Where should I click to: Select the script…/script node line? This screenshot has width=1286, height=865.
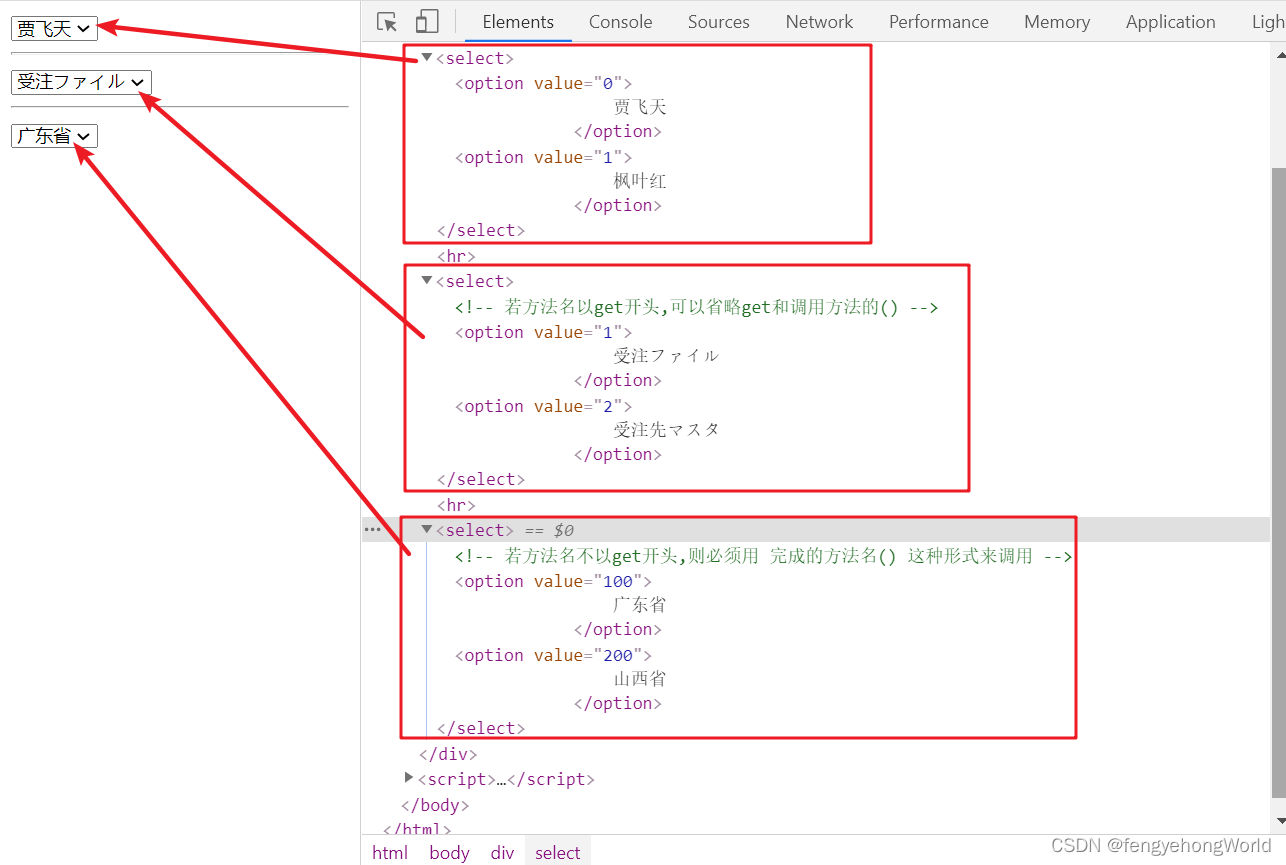click(x=506, y=779)
